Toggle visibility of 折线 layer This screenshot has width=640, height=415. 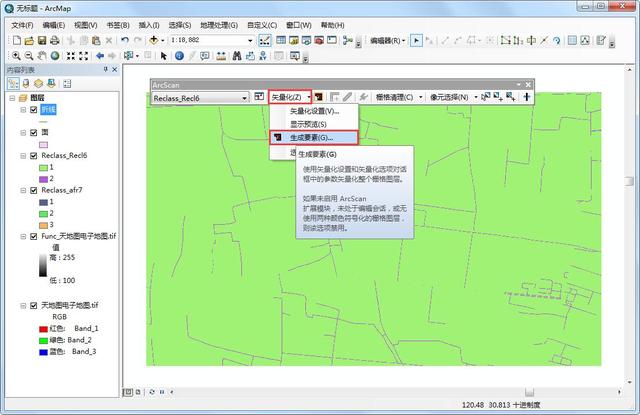pos(34,109)
